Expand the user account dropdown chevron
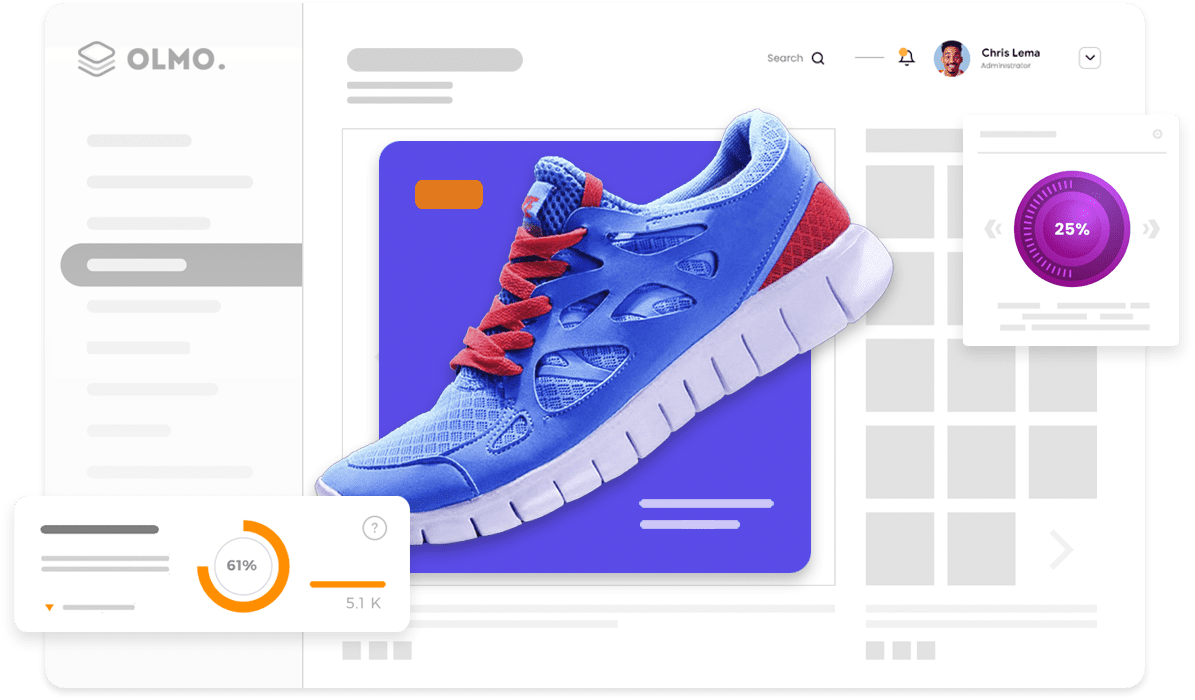 tap(1090, 58)
